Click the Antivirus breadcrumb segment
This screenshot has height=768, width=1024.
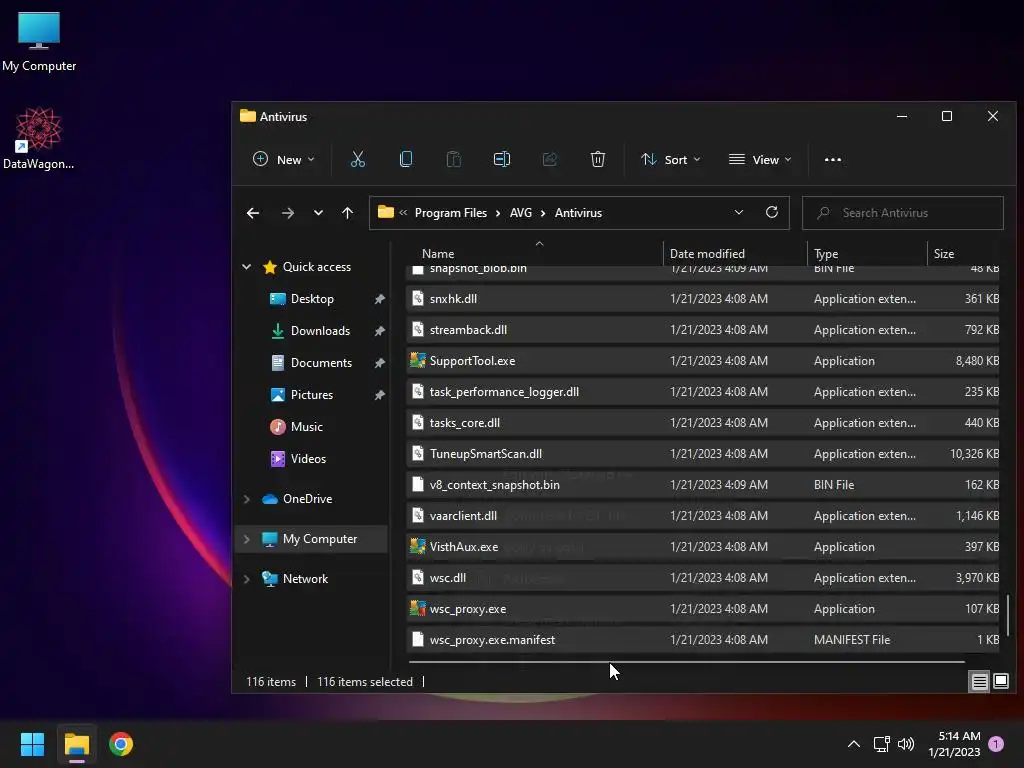[578, 213]
